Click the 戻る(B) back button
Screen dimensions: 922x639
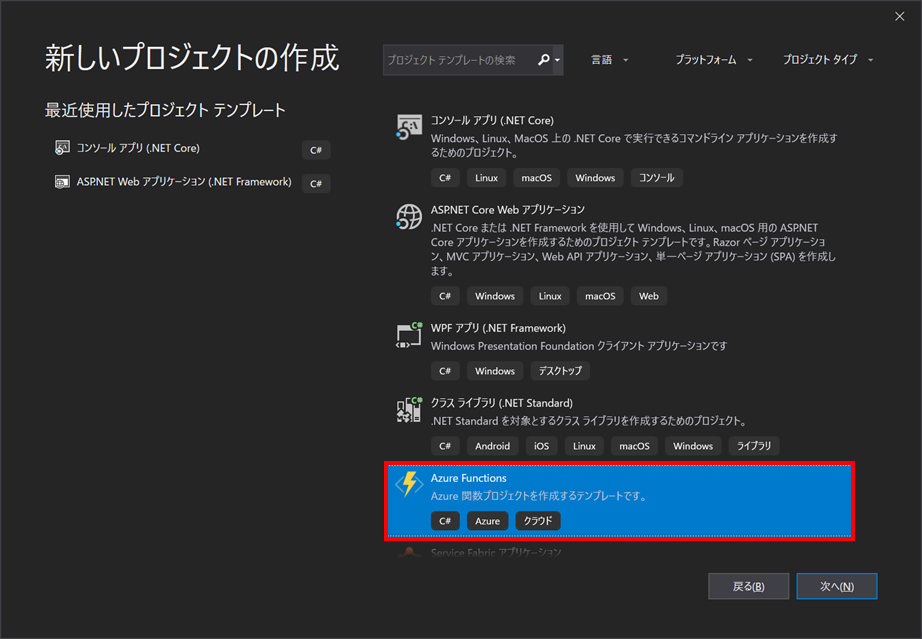749,586
